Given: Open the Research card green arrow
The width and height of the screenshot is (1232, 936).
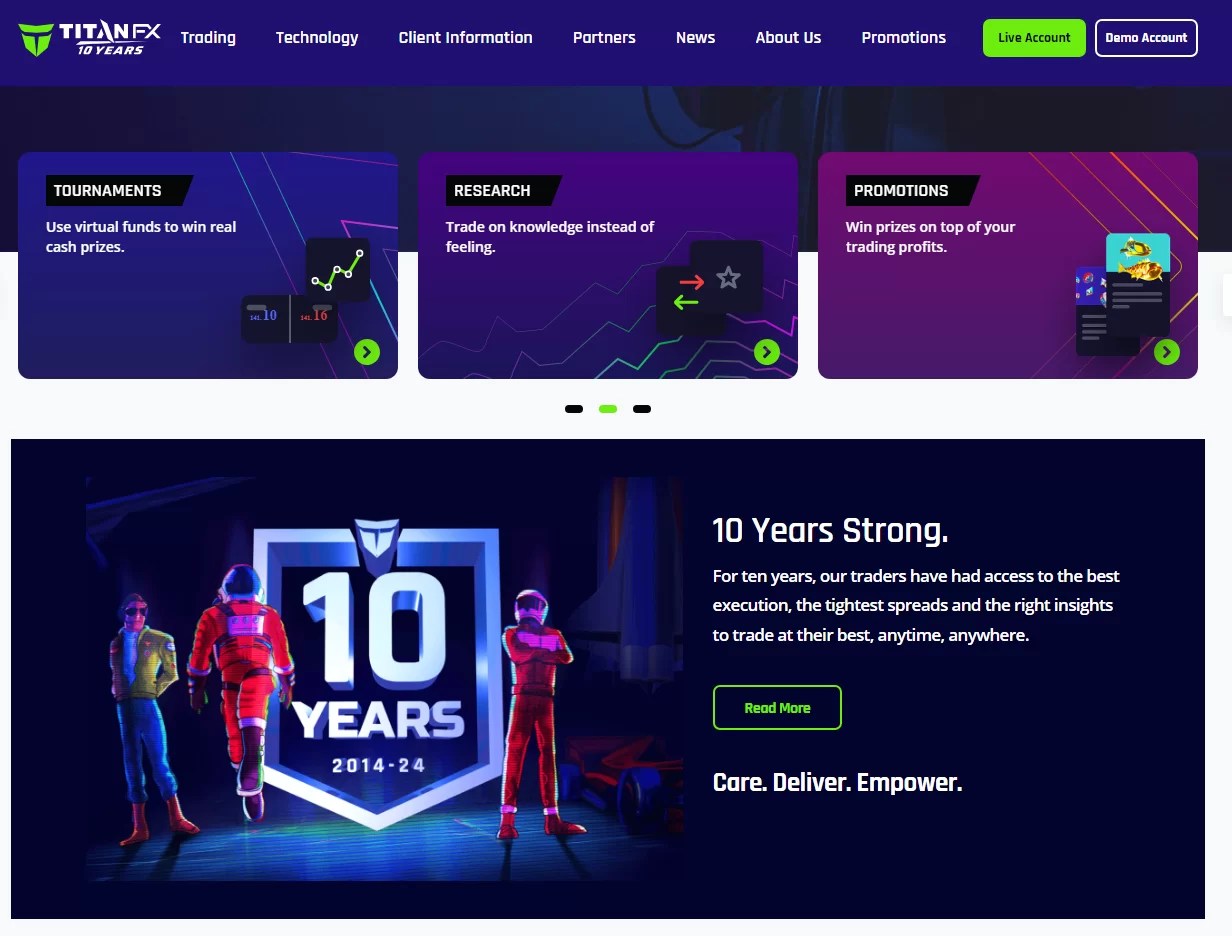Looking at the screenshot, I should (x=767, y=351).
